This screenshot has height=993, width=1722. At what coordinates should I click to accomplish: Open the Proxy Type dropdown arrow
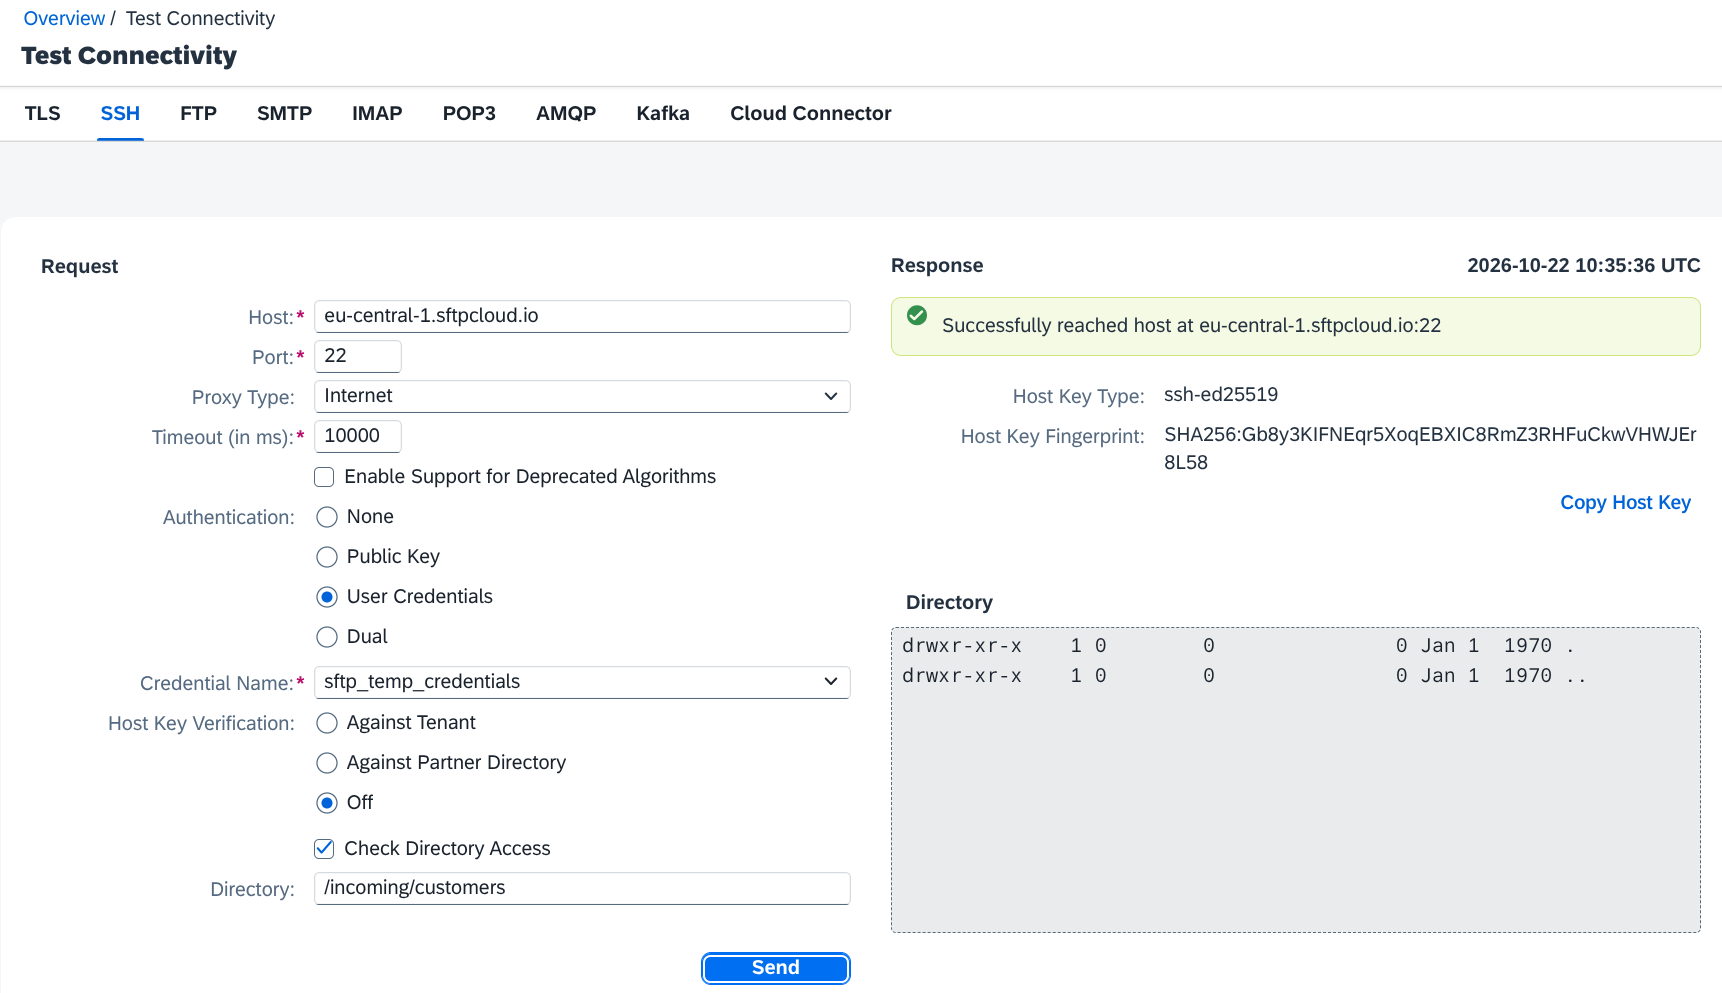pos(830,396)
